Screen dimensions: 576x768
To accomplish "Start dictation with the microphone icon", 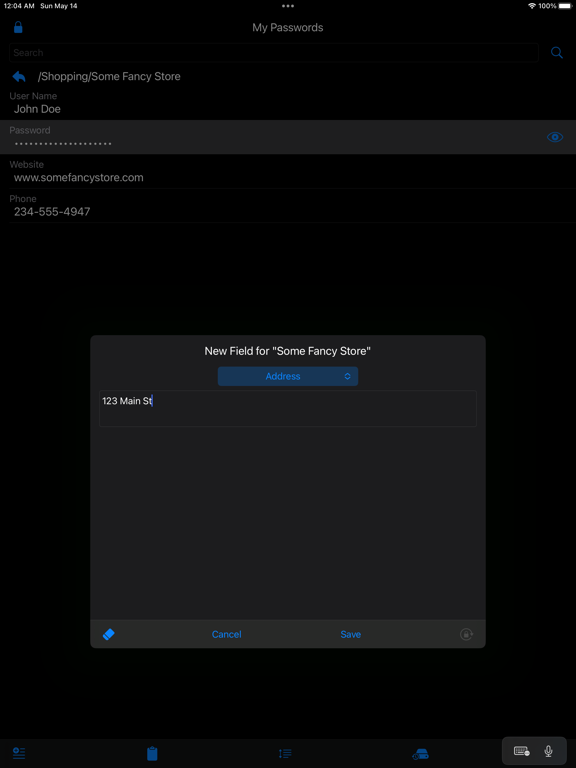I will (549, 751).
